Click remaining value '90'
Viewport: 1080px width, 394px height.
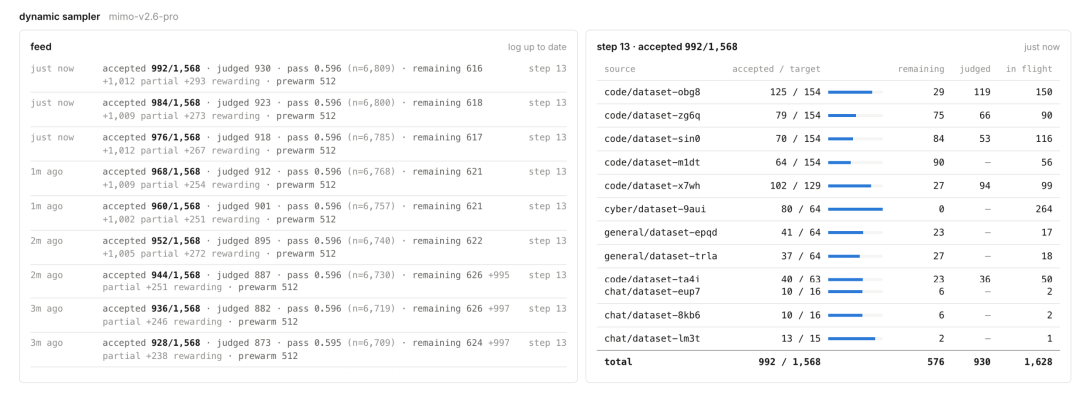click(x=938, y=162)
